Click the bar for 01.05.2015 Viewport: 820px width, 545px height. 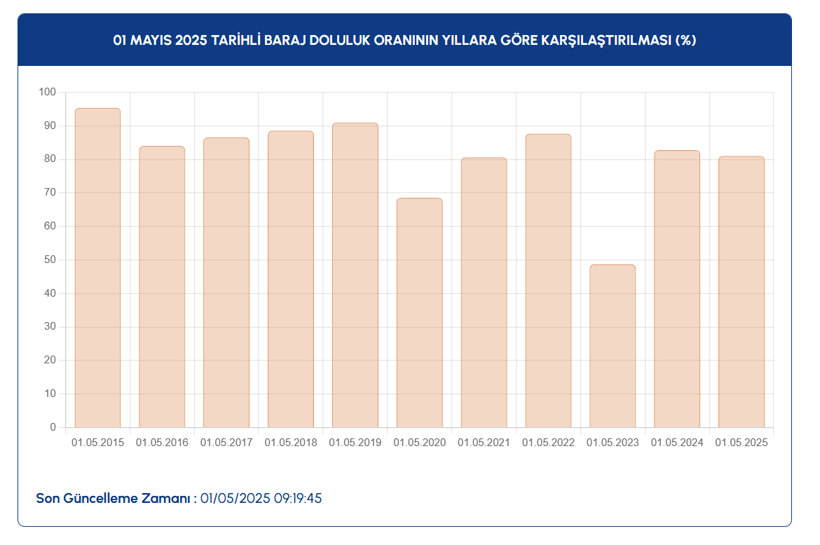[98, 268]
